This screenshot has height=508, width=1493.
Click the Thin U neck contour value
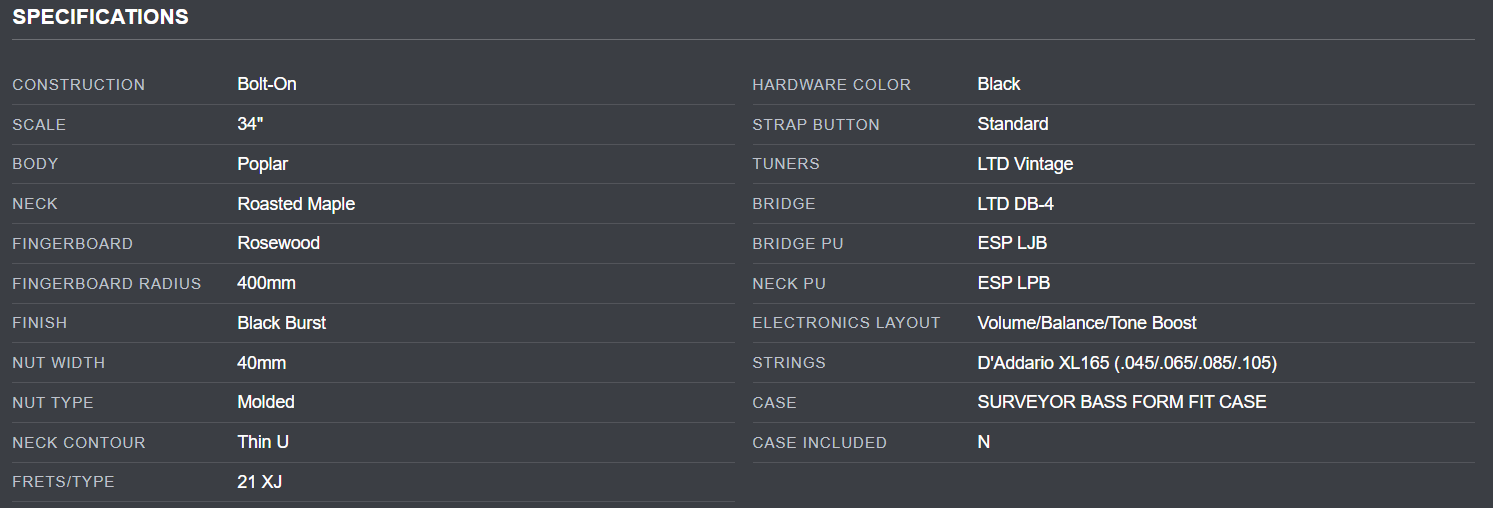[263, 442]
